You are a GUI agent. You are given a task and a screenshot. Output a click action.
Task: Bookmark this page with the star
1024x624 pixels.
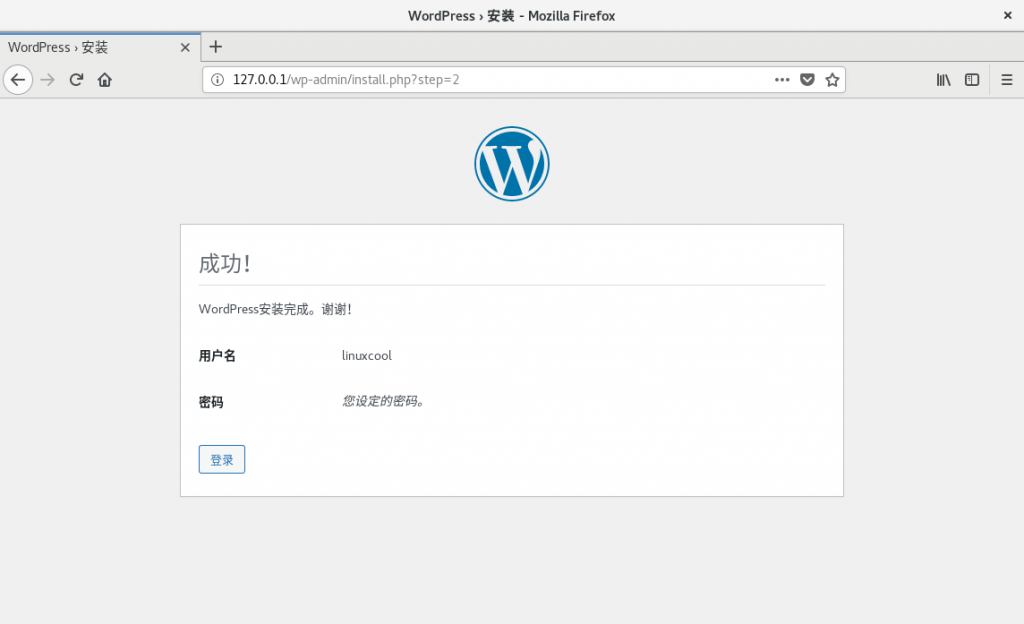coord(831,80)
